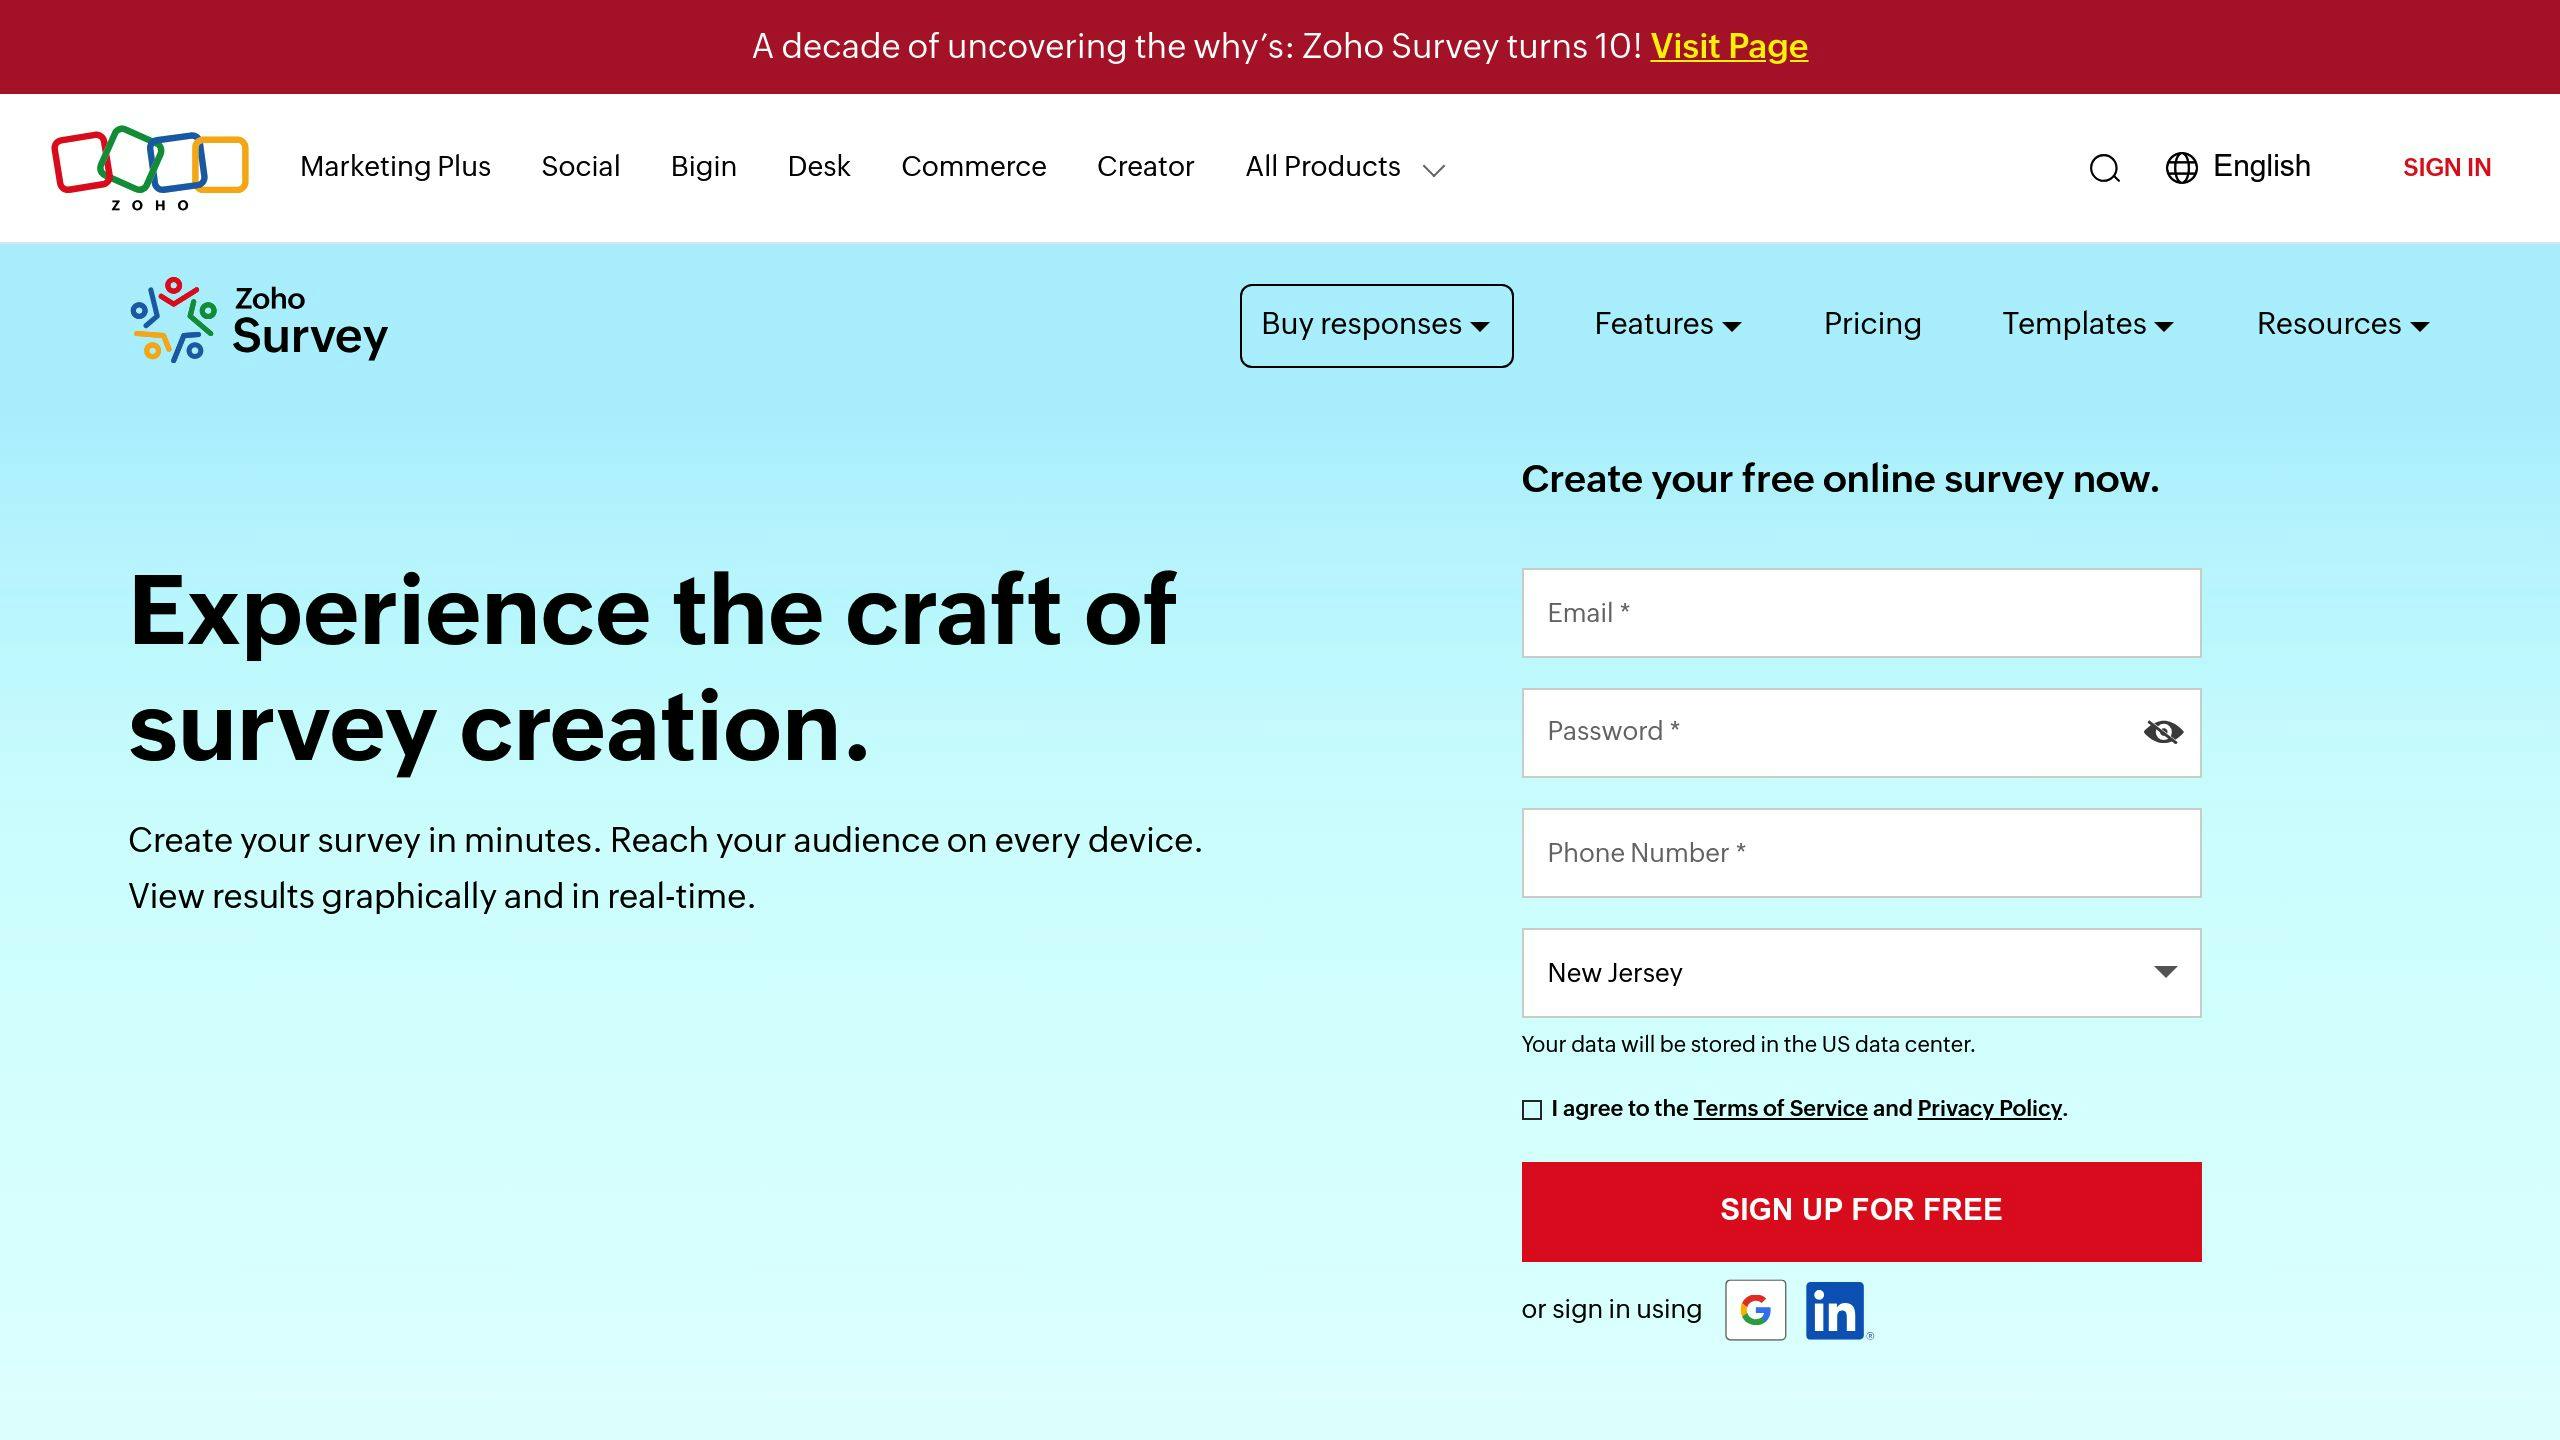
Task: Click the Pricing menu item
Action: point(1873,324)
